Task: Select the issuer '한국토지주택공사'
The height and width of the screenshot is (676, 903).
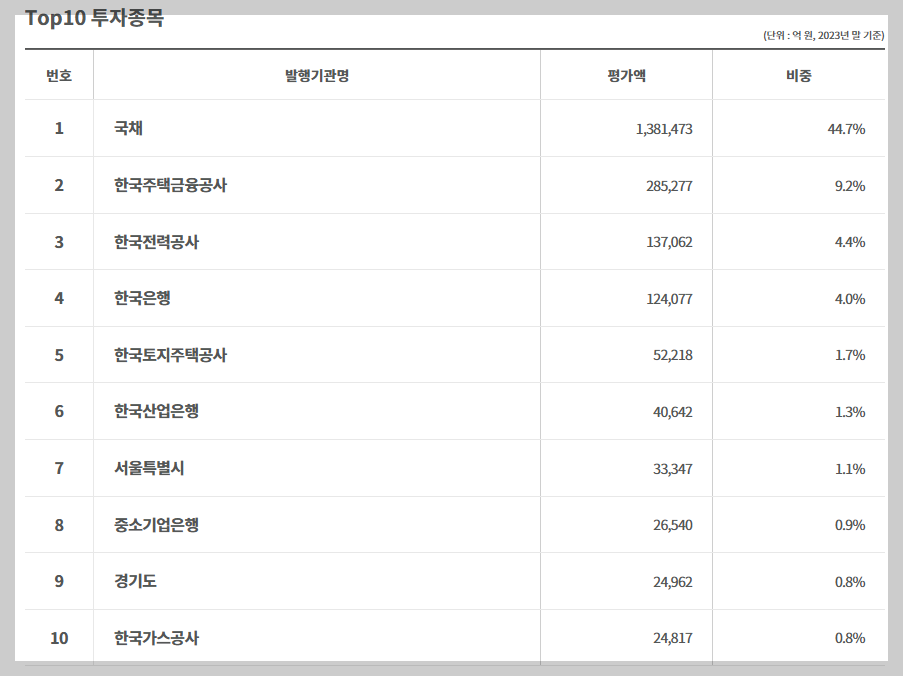Action: coord(170,355)
